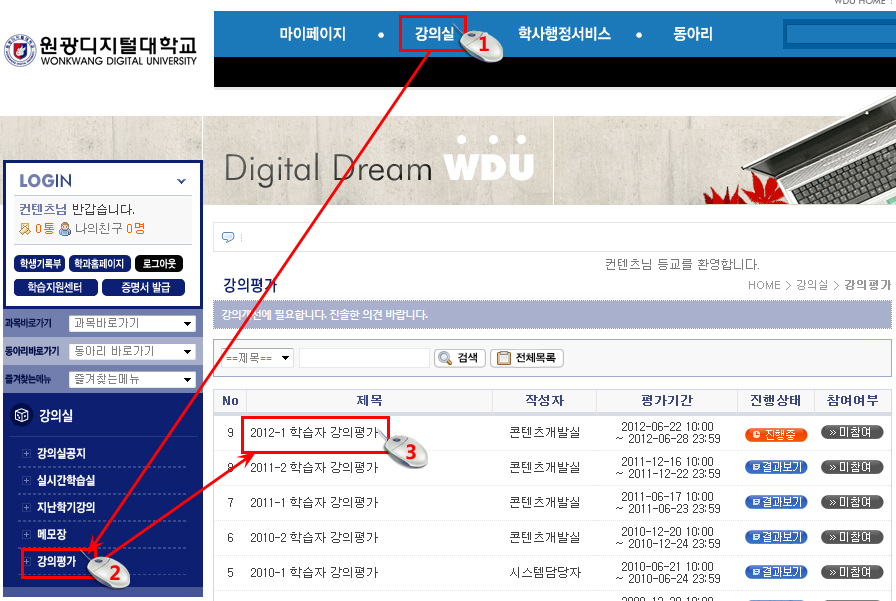Collapse the LOGIN panel chevron
The image size is (896, 601).
tap(181, 182)
